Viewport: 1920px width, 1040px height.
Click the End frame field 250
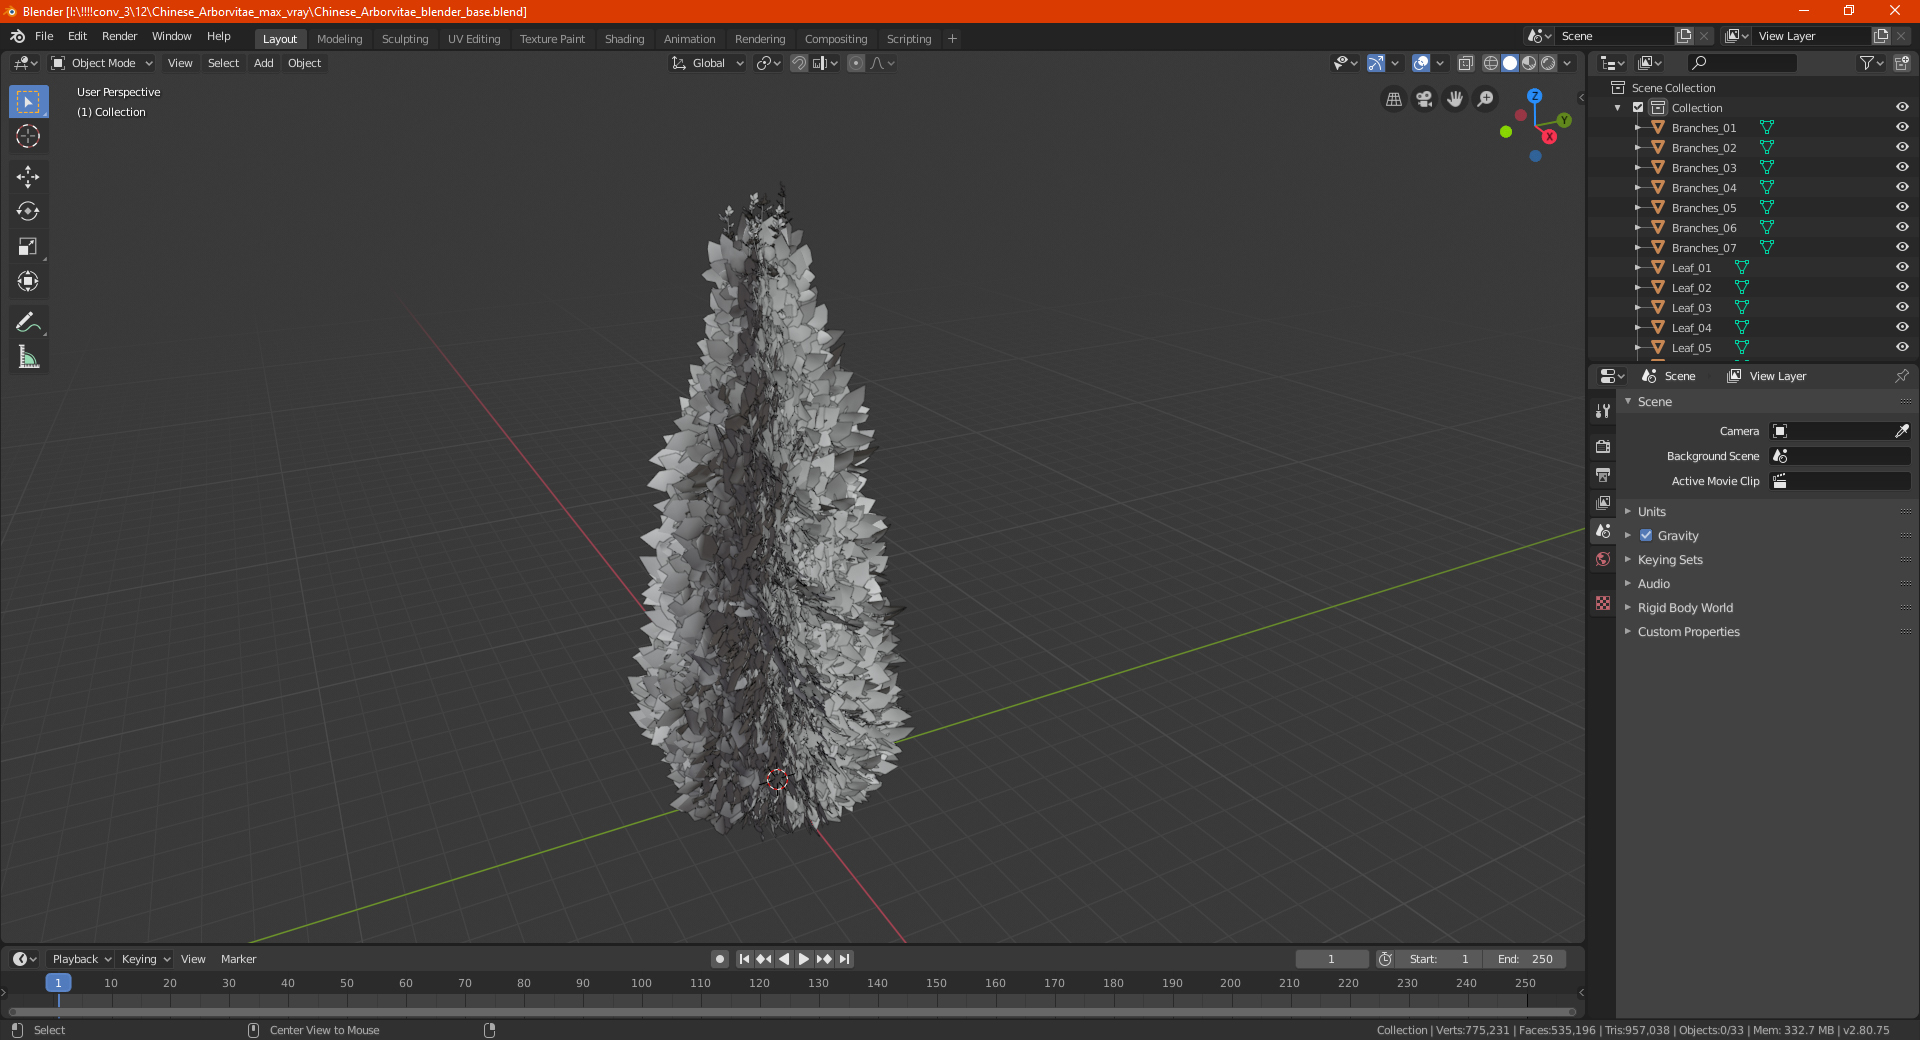tap(1524, 959)
